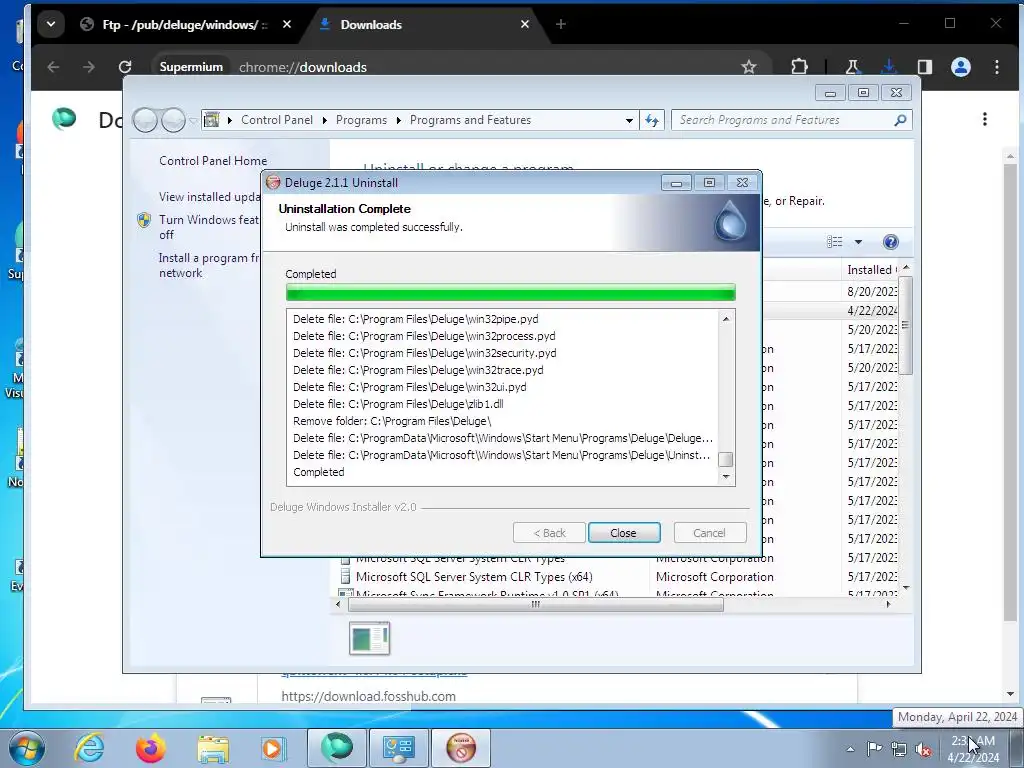Switch to Control Panel taskbar icon

398,748
